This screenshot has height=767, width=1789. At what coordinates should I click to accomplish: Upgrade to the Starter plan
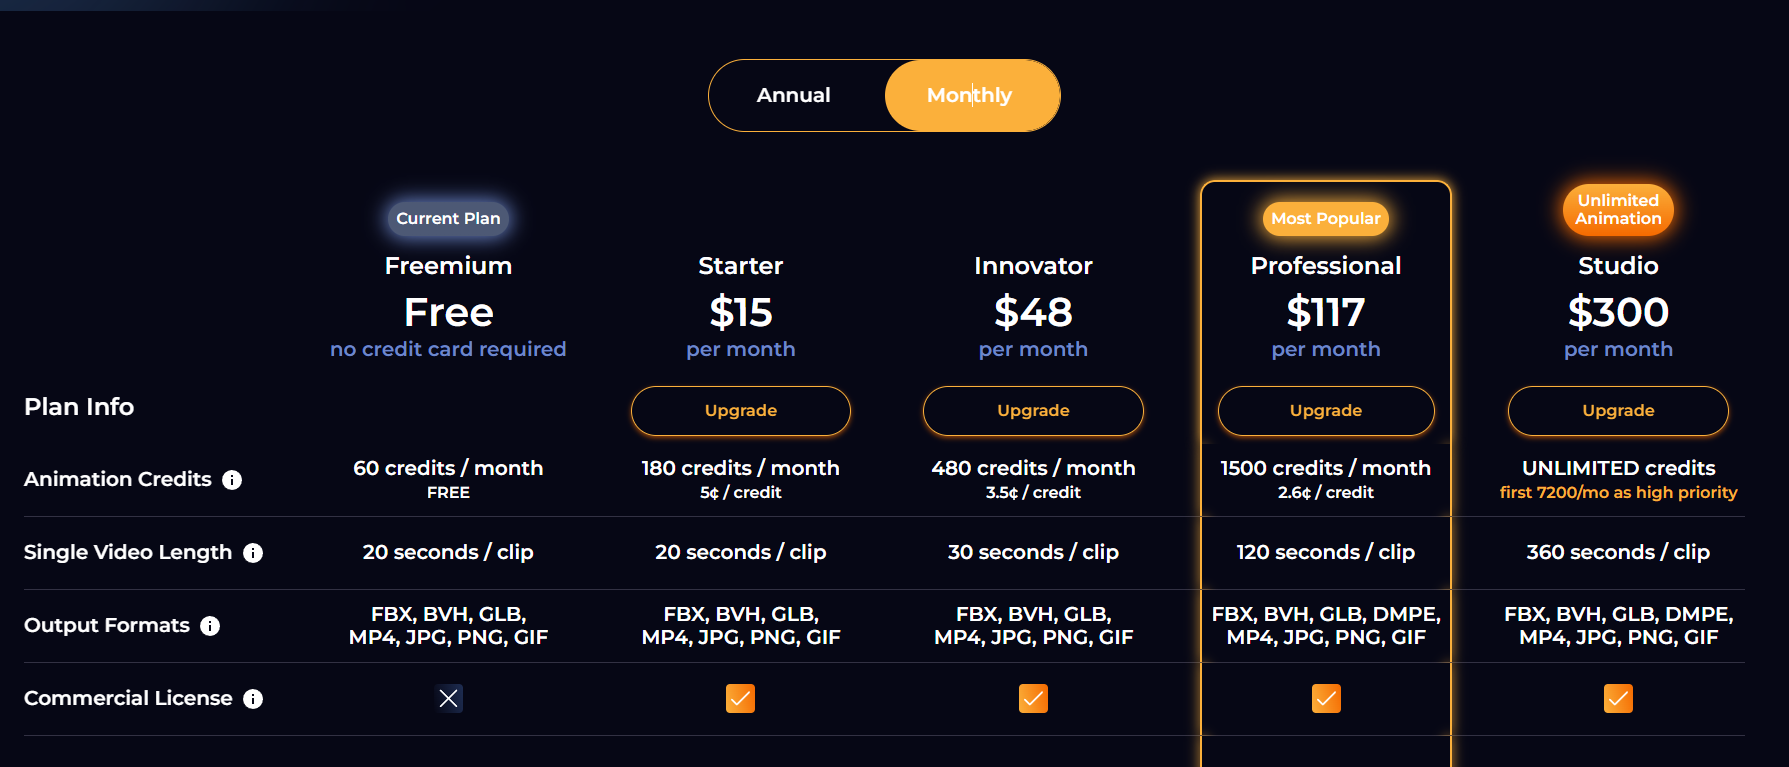pos(741,411)
